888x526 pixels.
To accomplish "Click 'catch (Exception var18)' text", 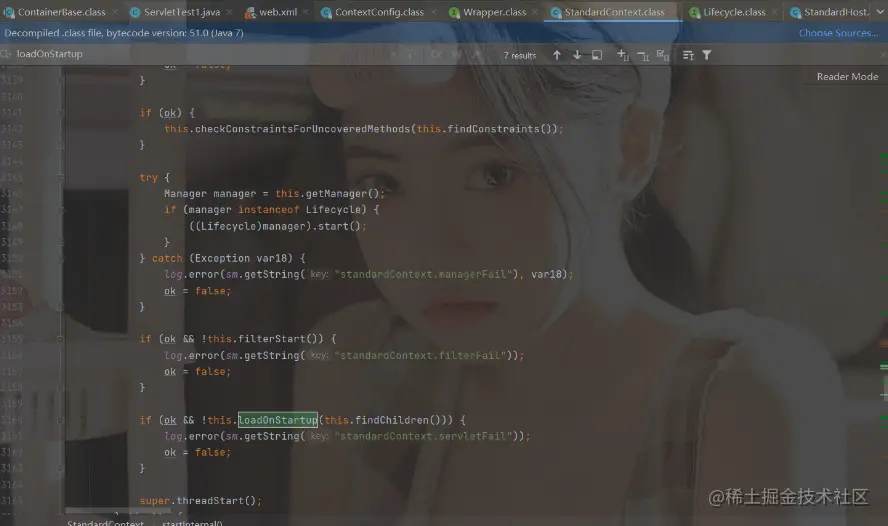I will (x=223, y=258).
